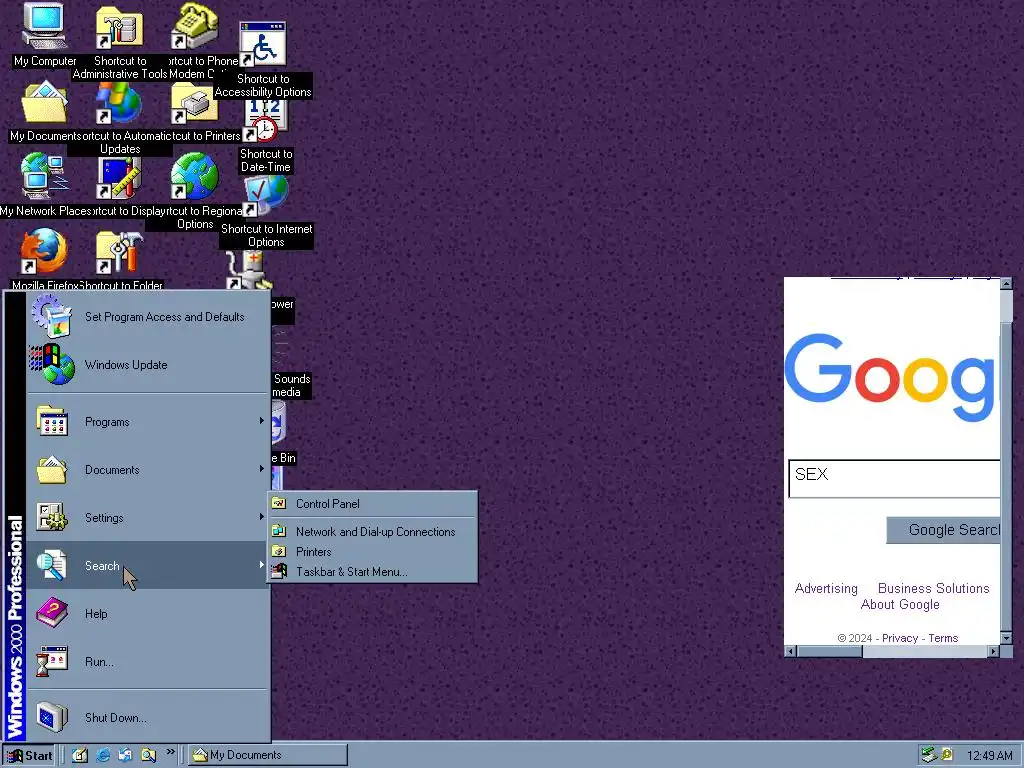Click the Show Desktop quick launch icon
The width and height of the screenshot is (1024, 768).
coord(80,755)
